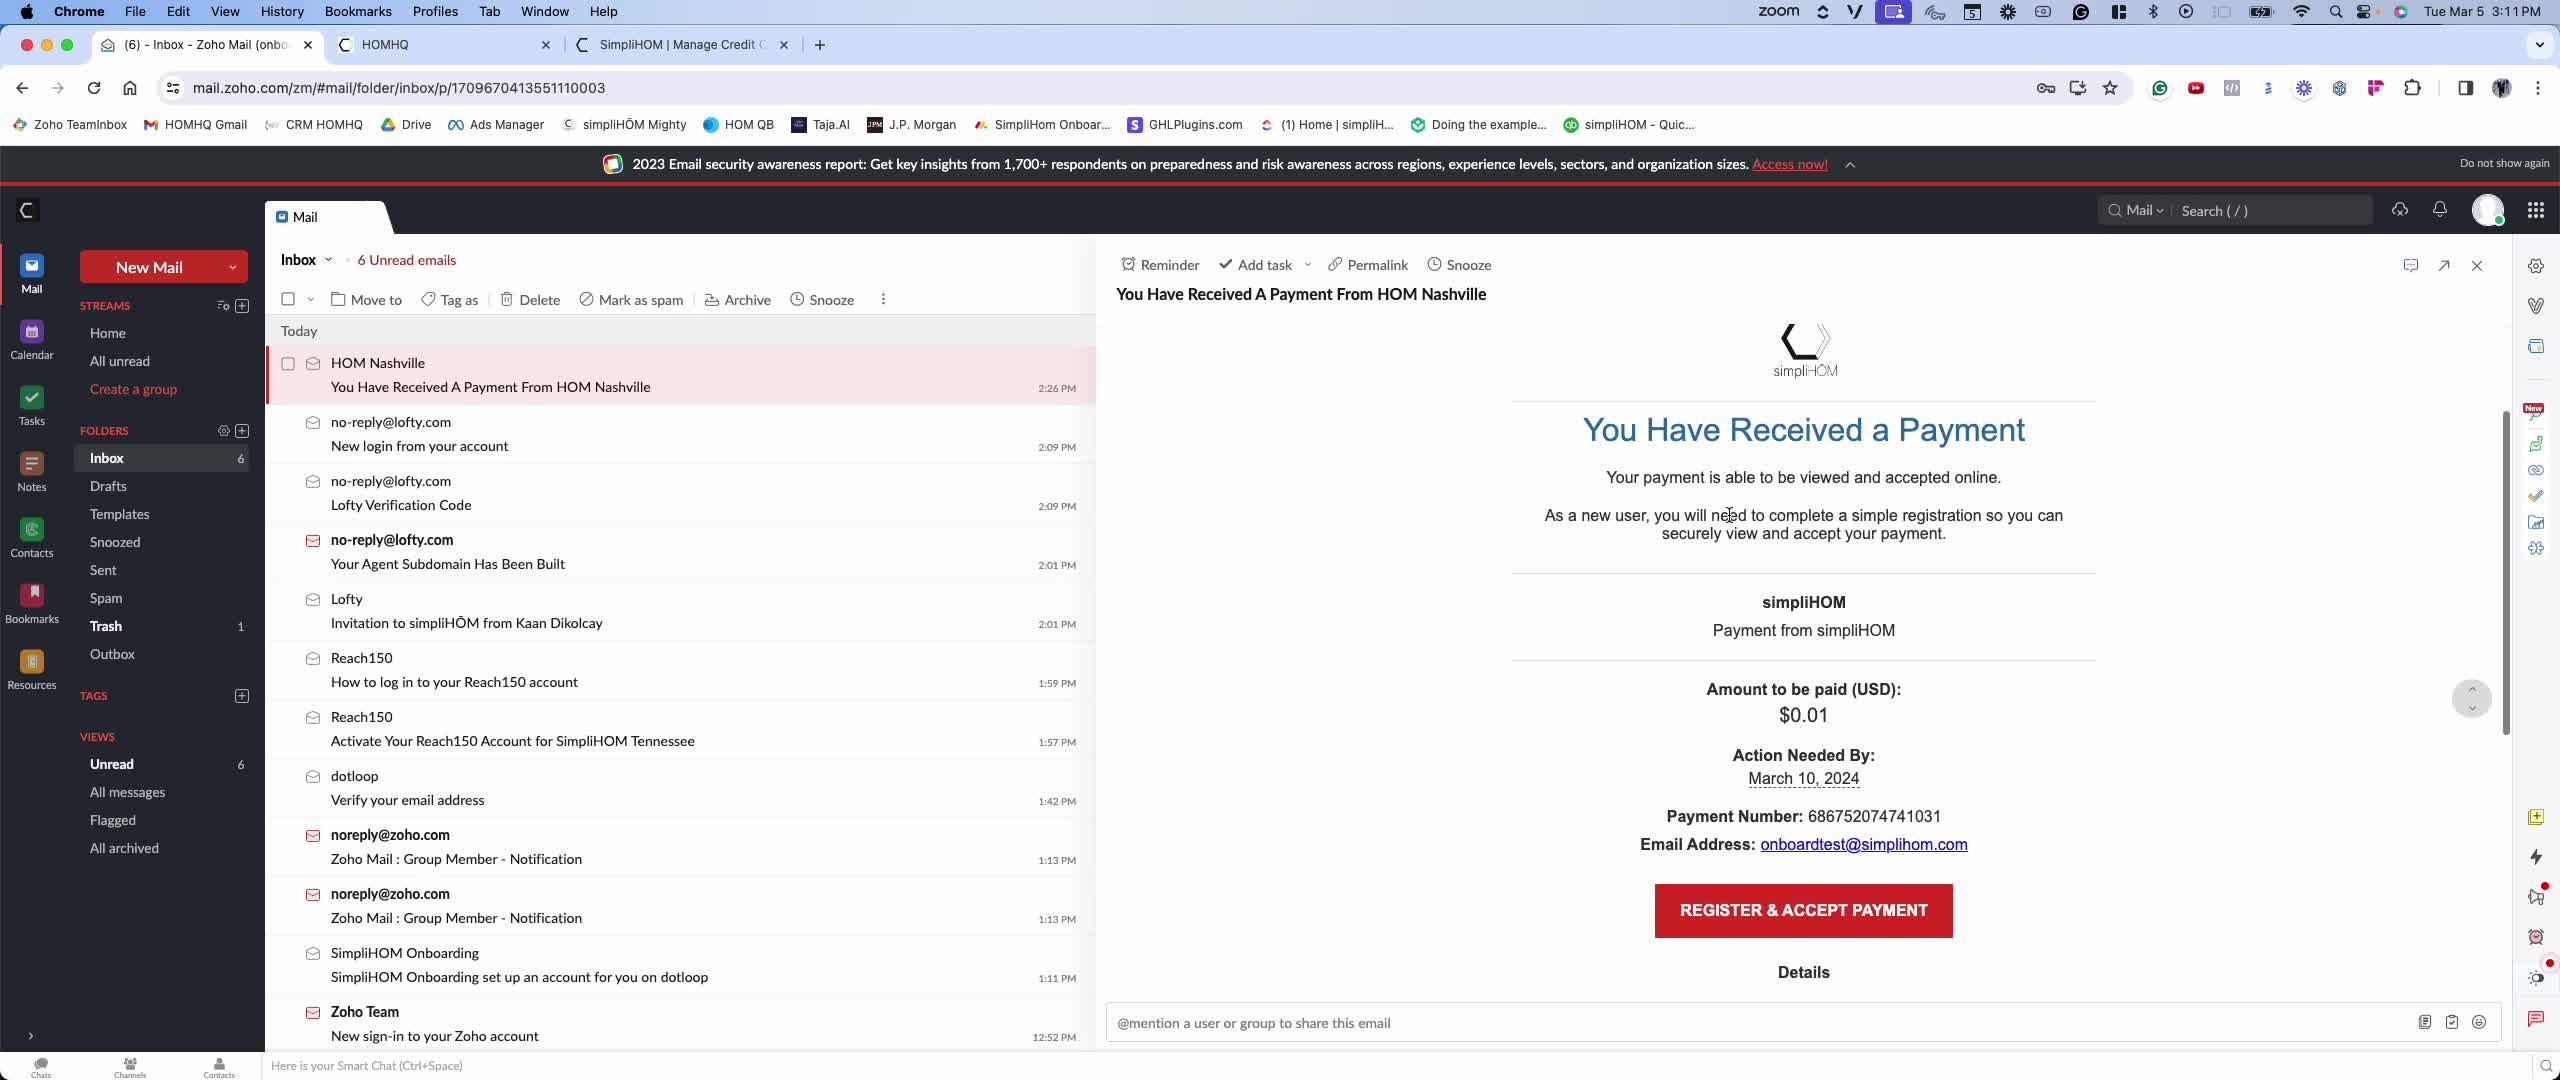Click in the Mail search field
This screenshot has width=2560, height=1080.
click(2270, 211)
